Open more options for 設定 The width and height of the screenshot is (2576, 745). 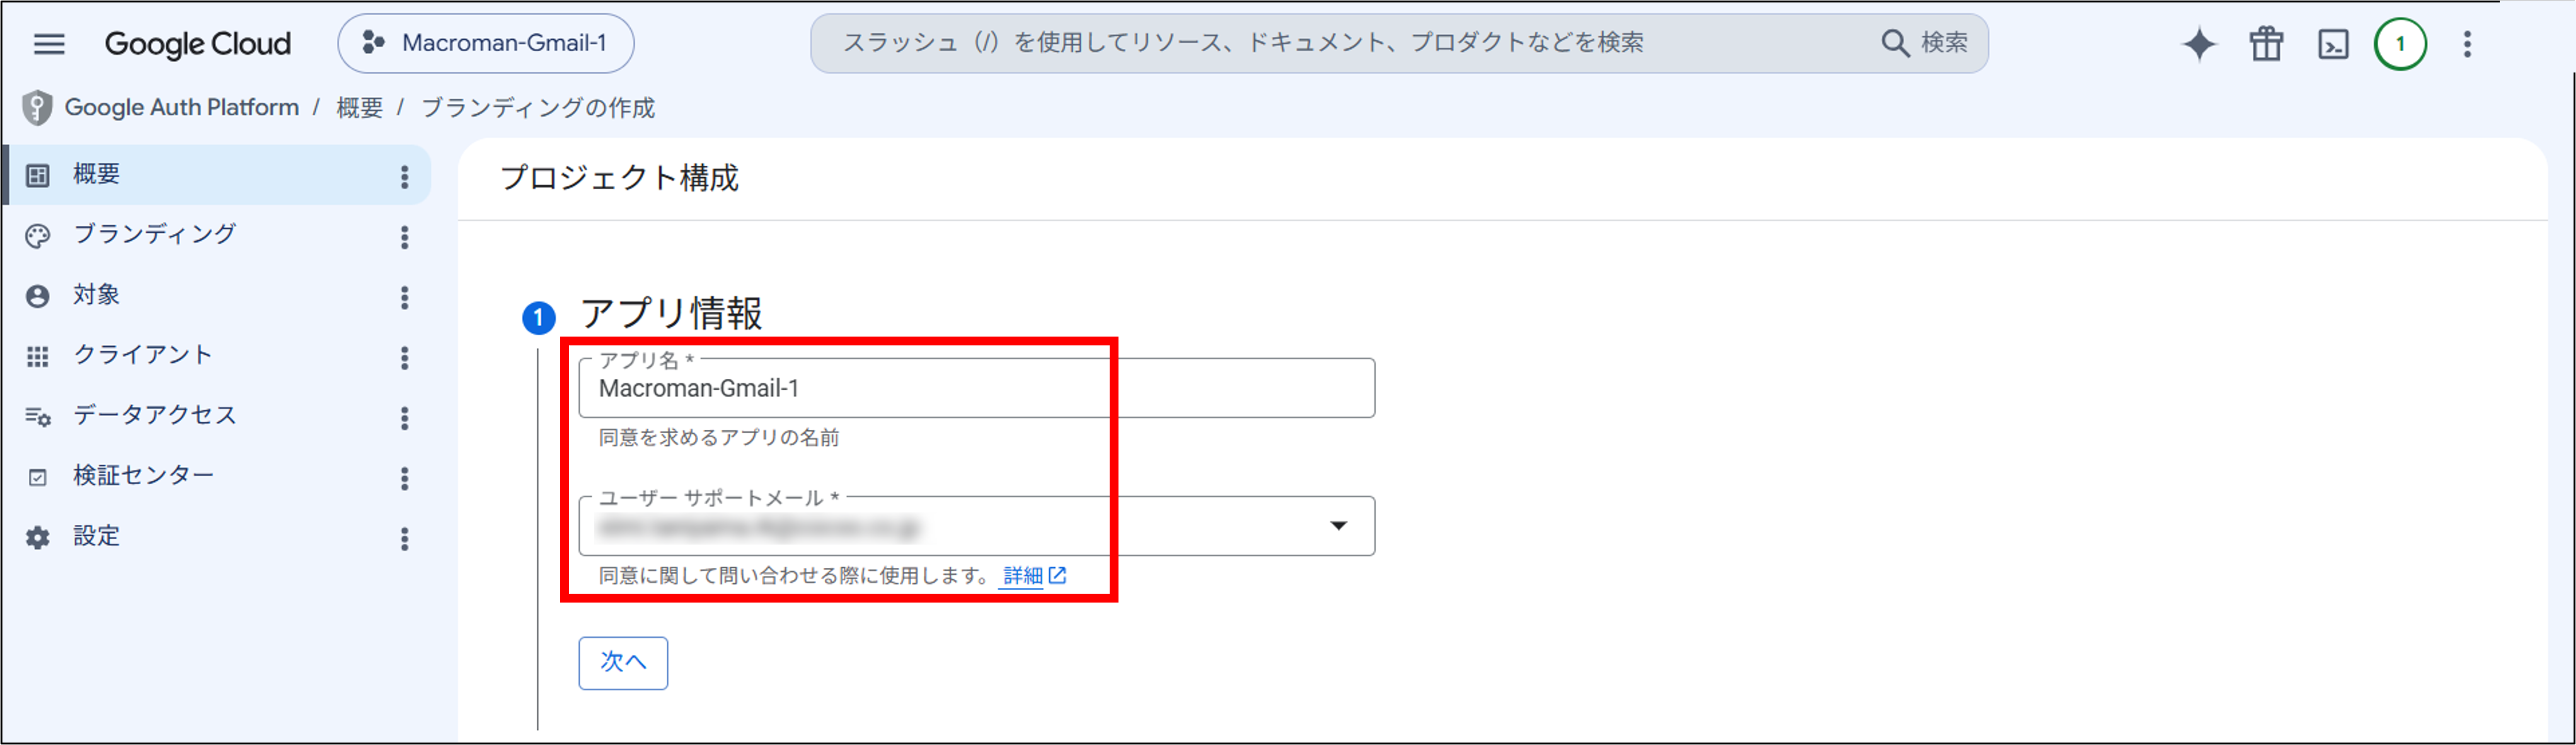(404, 539)
